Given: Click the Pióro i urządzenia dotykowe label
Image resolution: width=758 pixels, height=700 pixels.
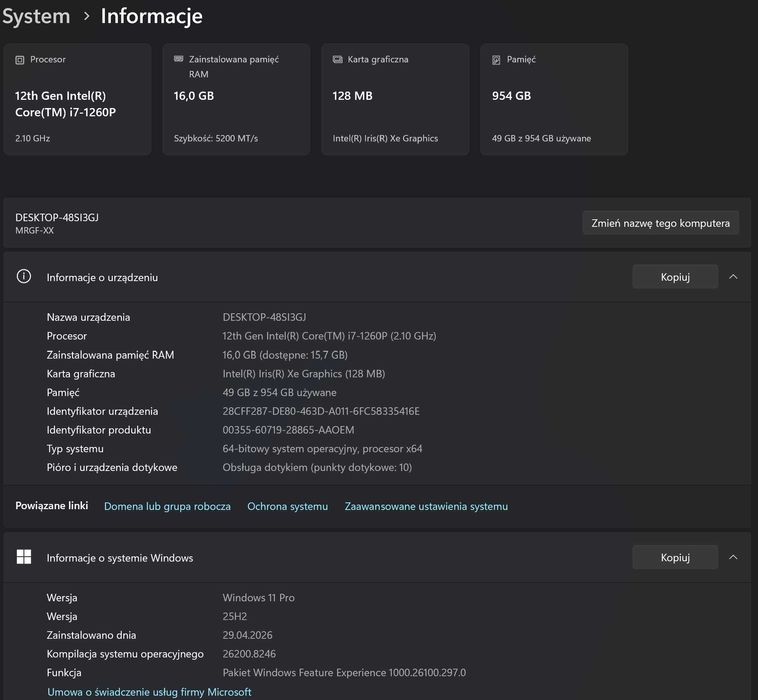Looking at the screenshot, I should click(112, 467).
